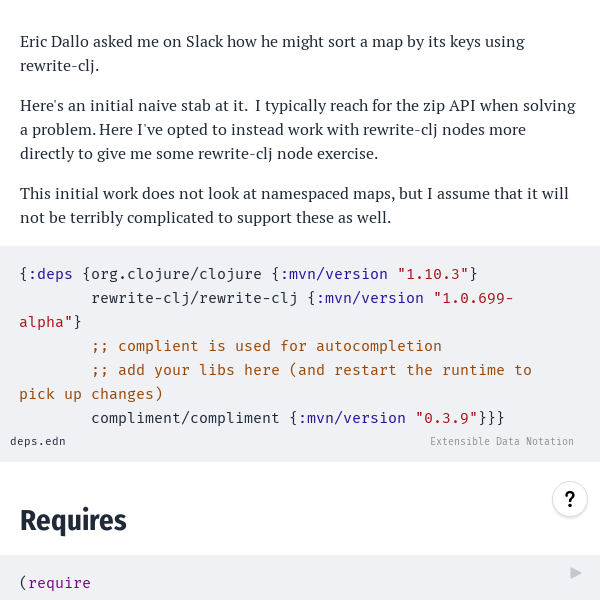600x600 pixels.
Task: Click the paragraph about the zip API
Action: click(x=298, y=129)
